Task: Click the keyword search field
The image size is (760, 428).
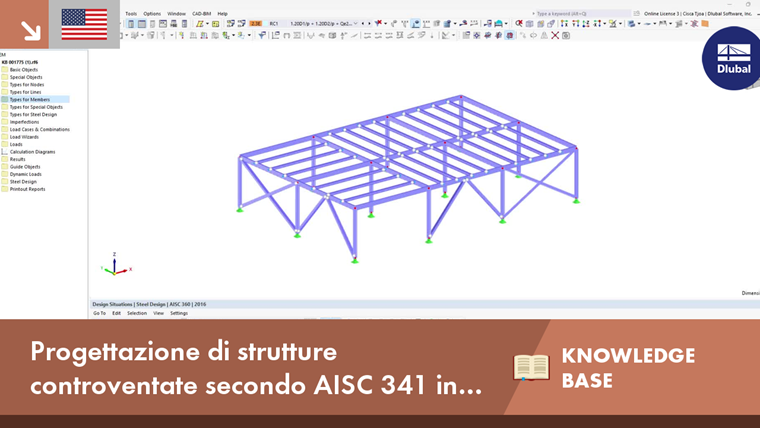Action: click(x=582, y=14)
